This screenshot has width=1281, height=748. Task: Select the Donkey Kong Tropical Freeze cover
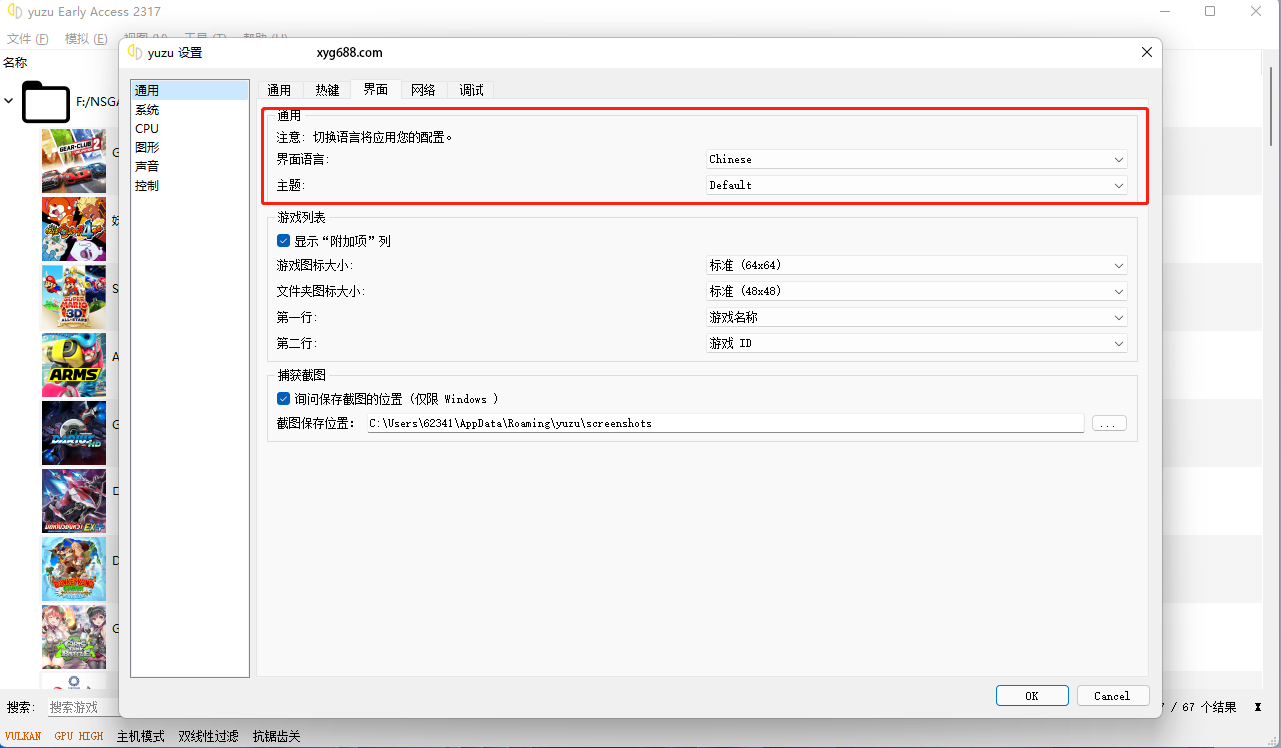pyautogui.click(x=73, y=569)
